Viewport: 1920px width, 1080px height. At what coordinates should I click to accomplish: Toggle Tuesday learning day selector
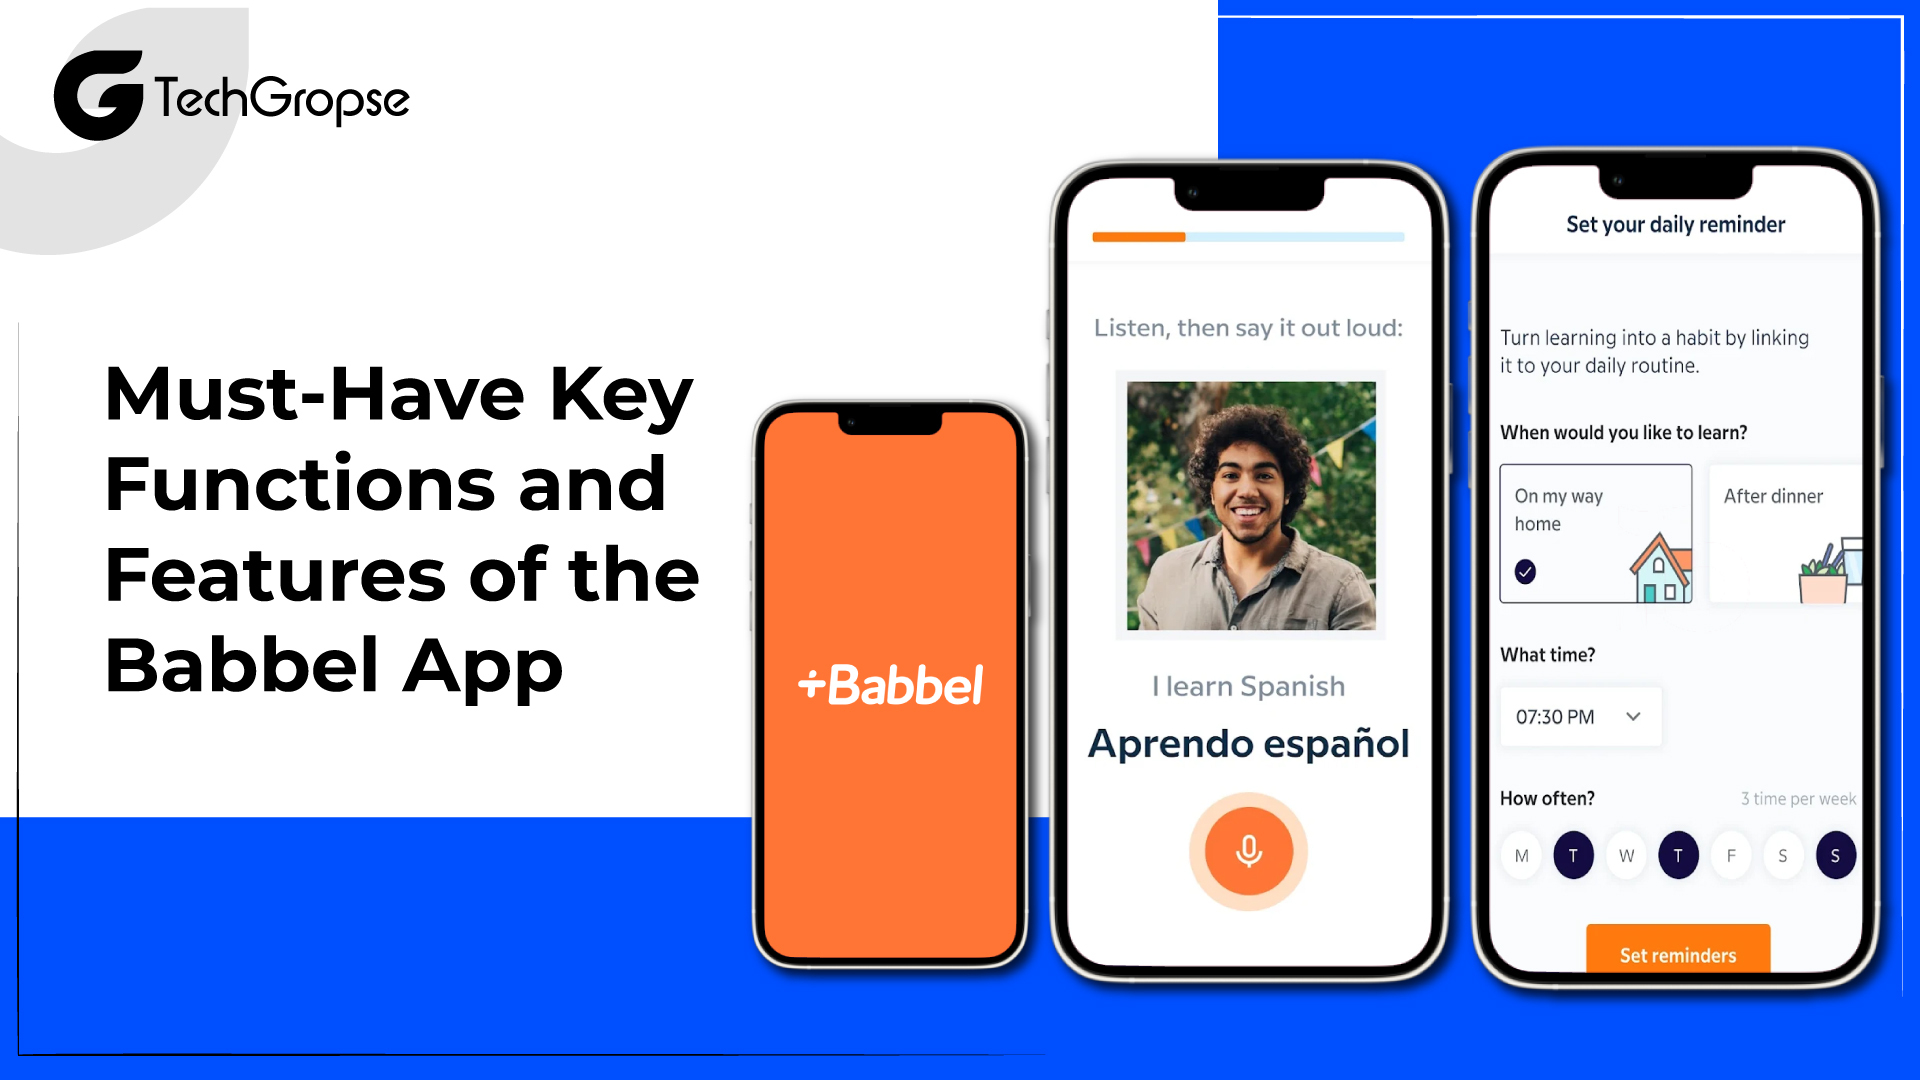(1572, 856)
